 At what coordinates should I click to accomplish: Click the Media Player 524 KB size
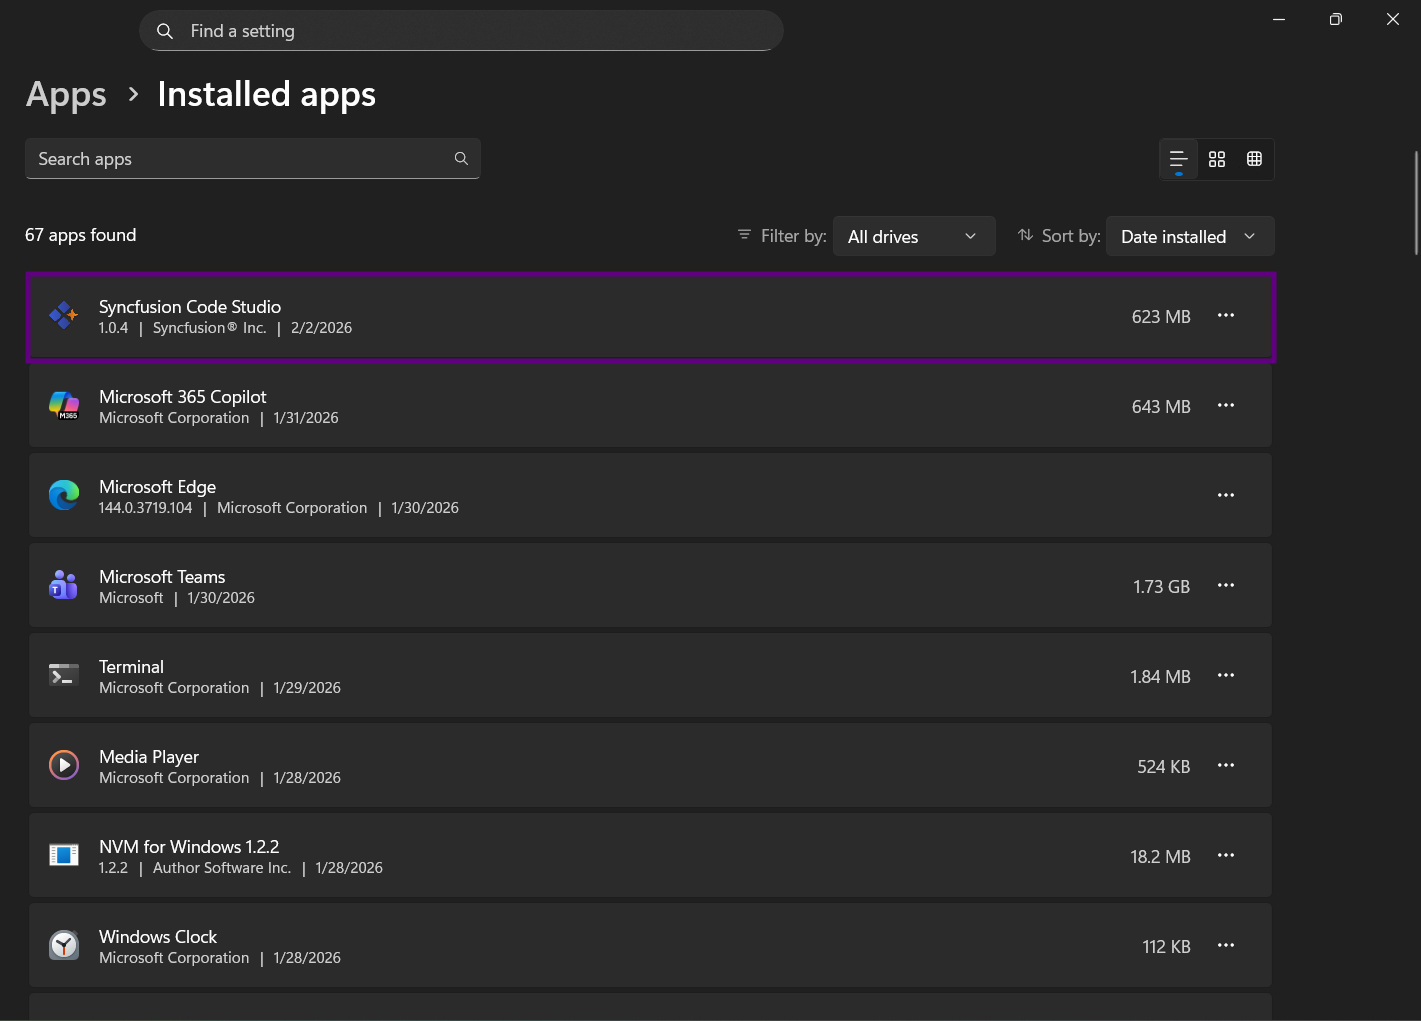click(x=1164, y=767)
